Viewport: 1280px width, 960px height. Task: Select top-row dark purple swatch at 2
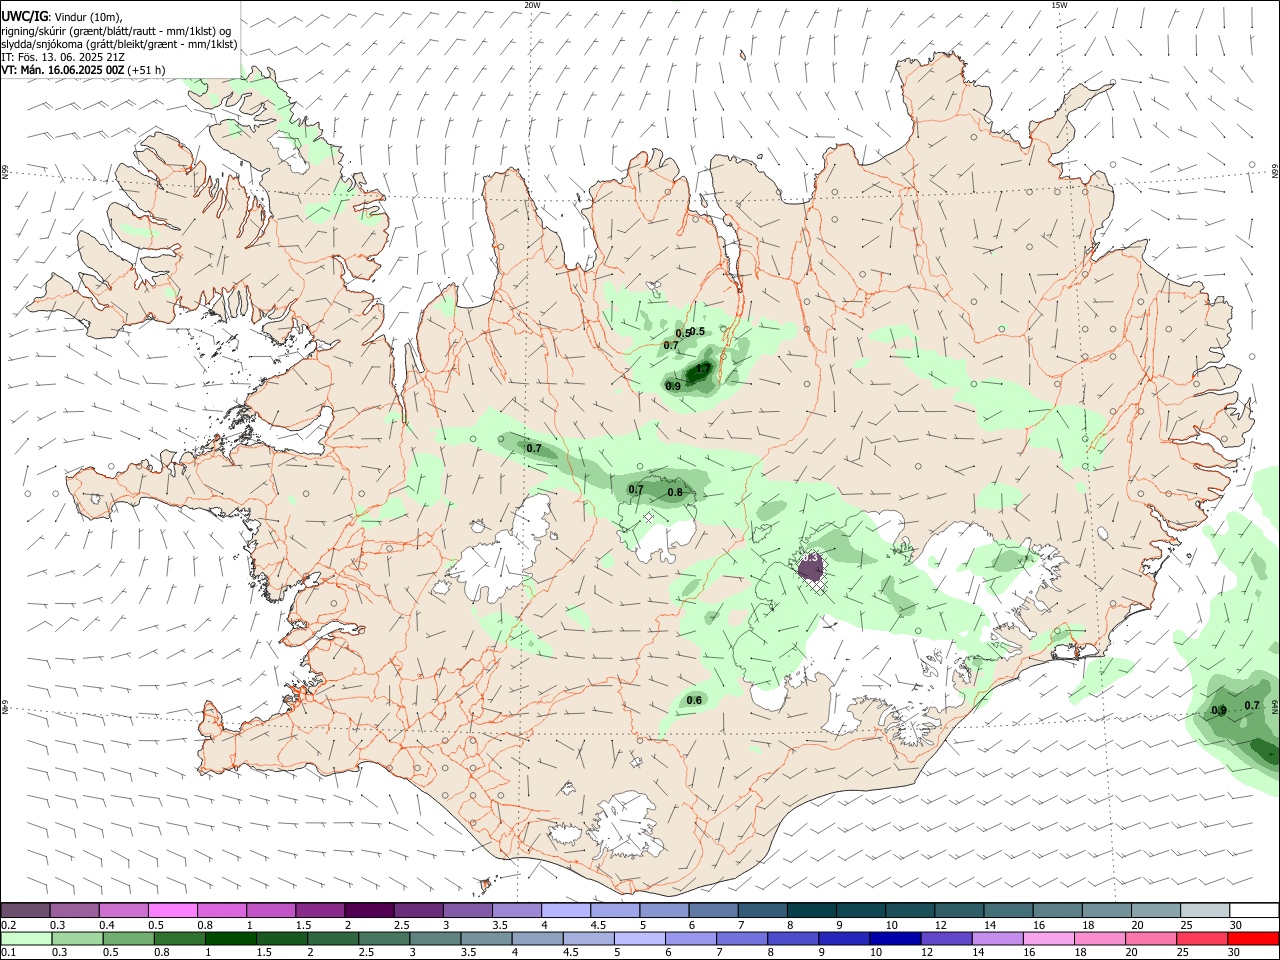coord(369,910)
